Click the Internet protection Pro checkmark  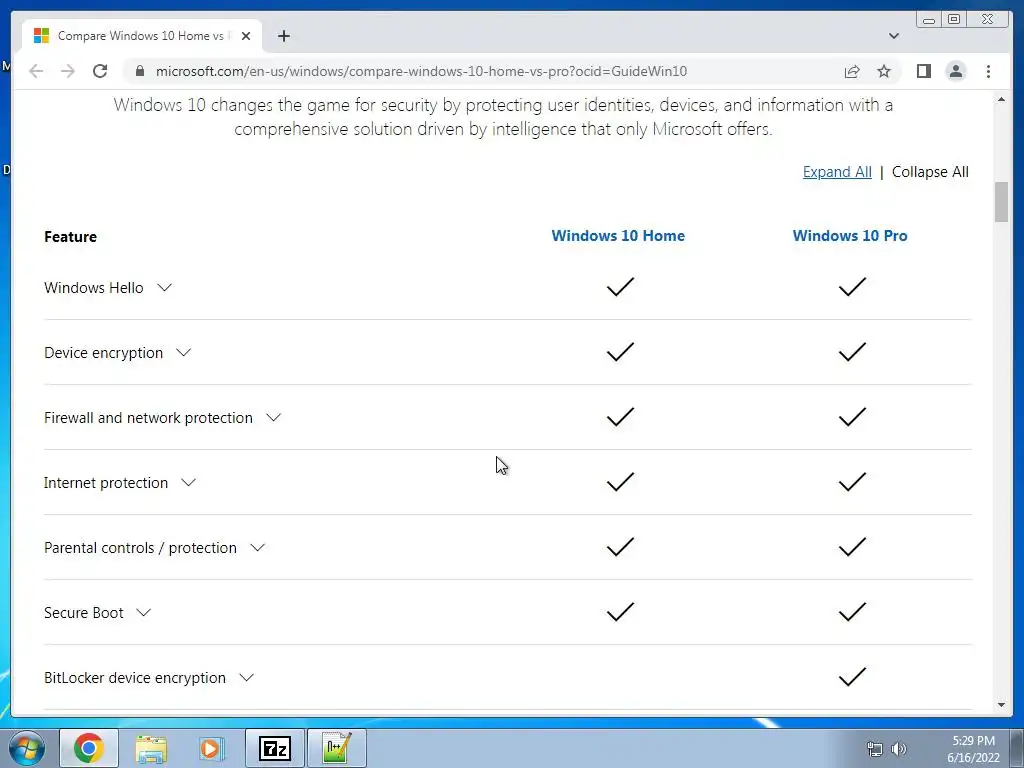coord(852,481)
